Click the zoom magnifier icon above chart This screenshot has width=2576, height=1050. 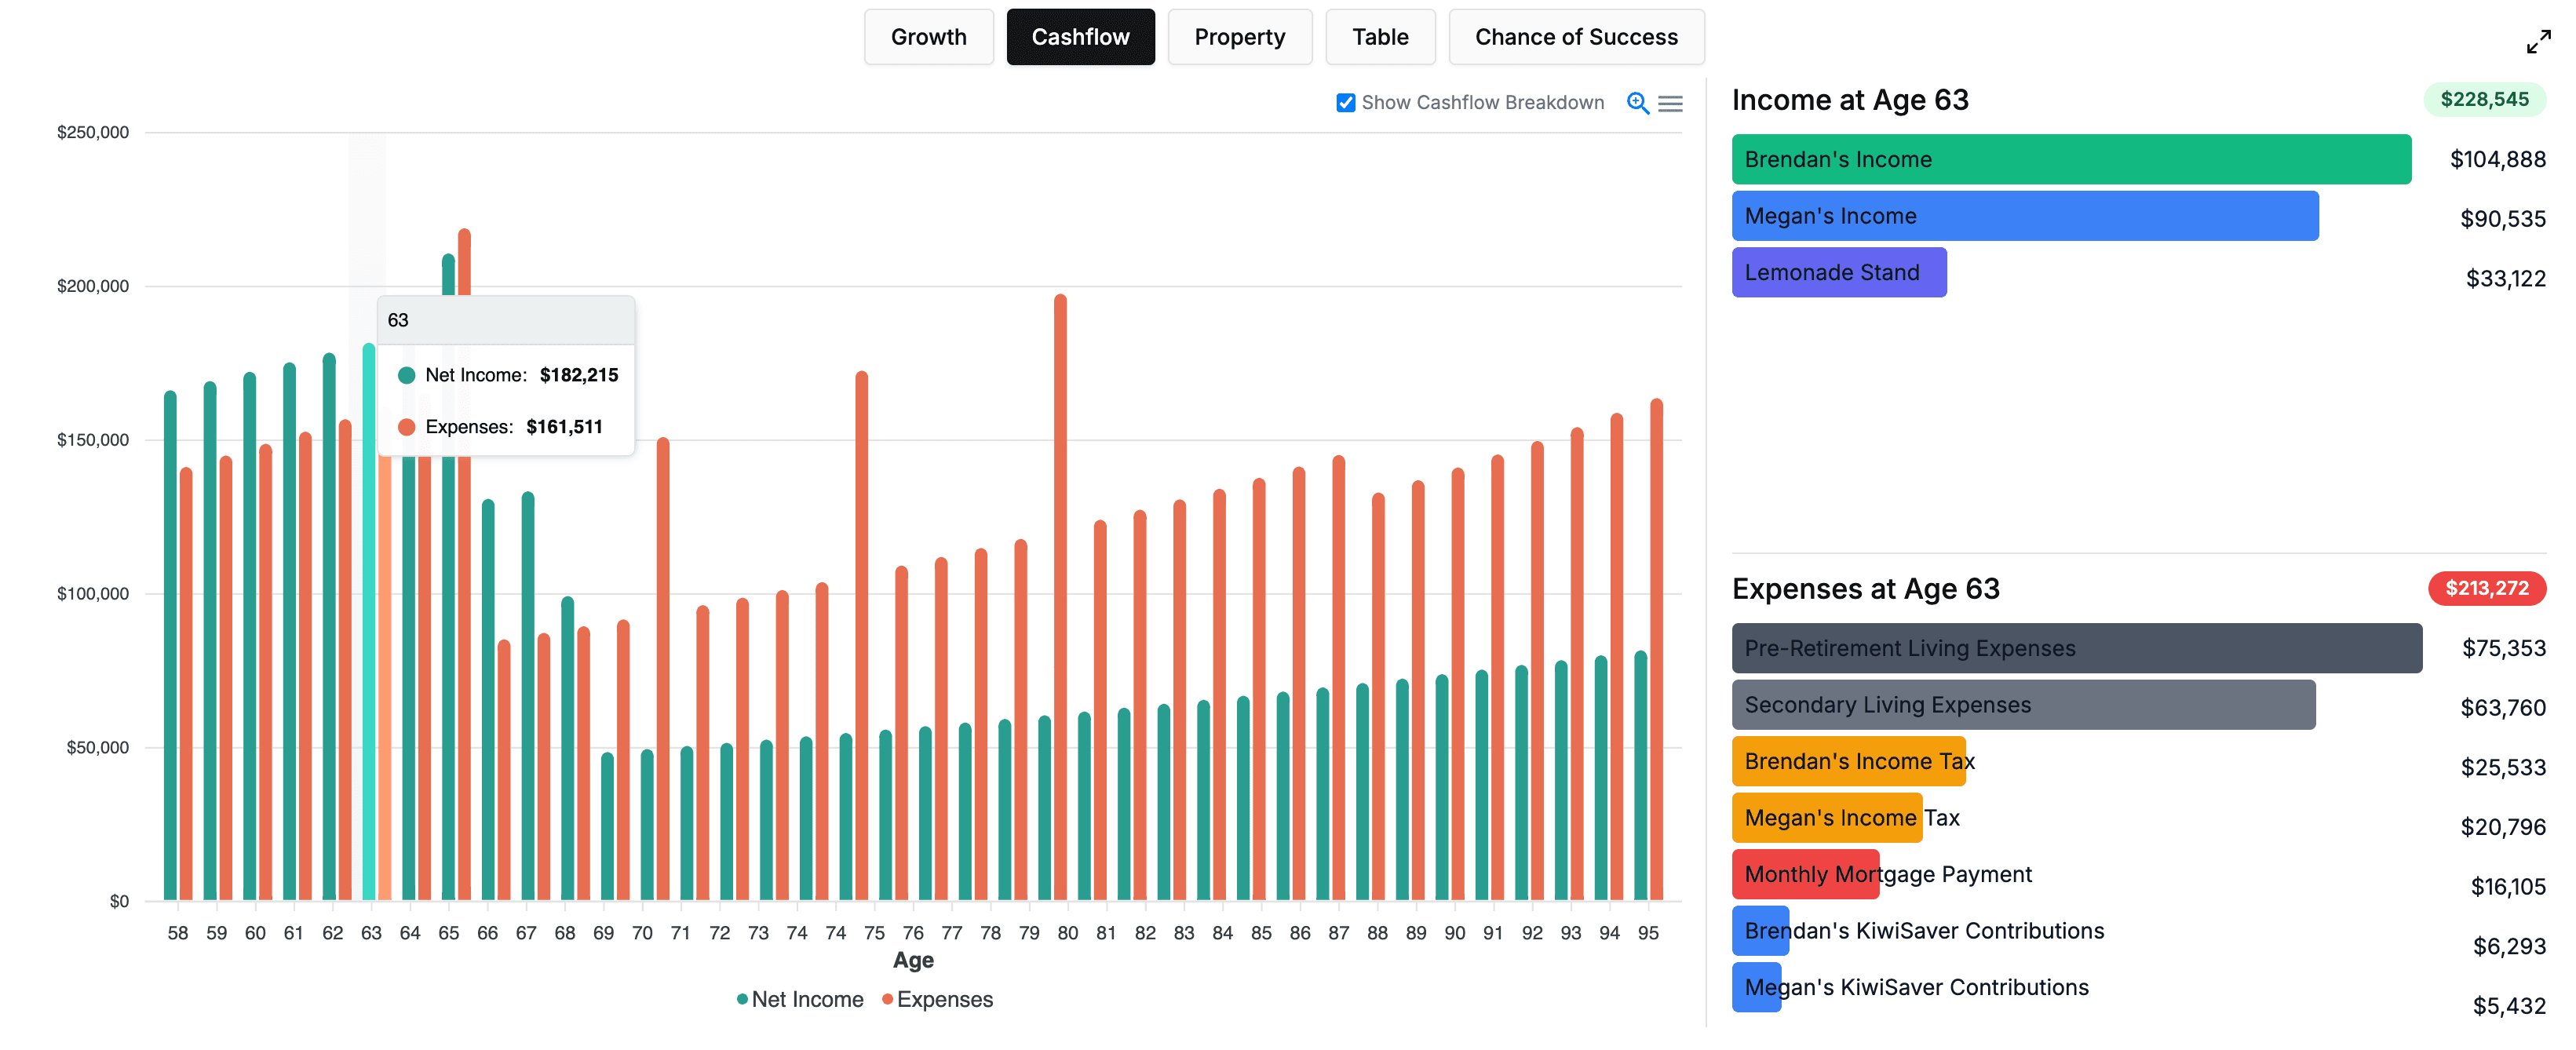tap(1637, 103)
